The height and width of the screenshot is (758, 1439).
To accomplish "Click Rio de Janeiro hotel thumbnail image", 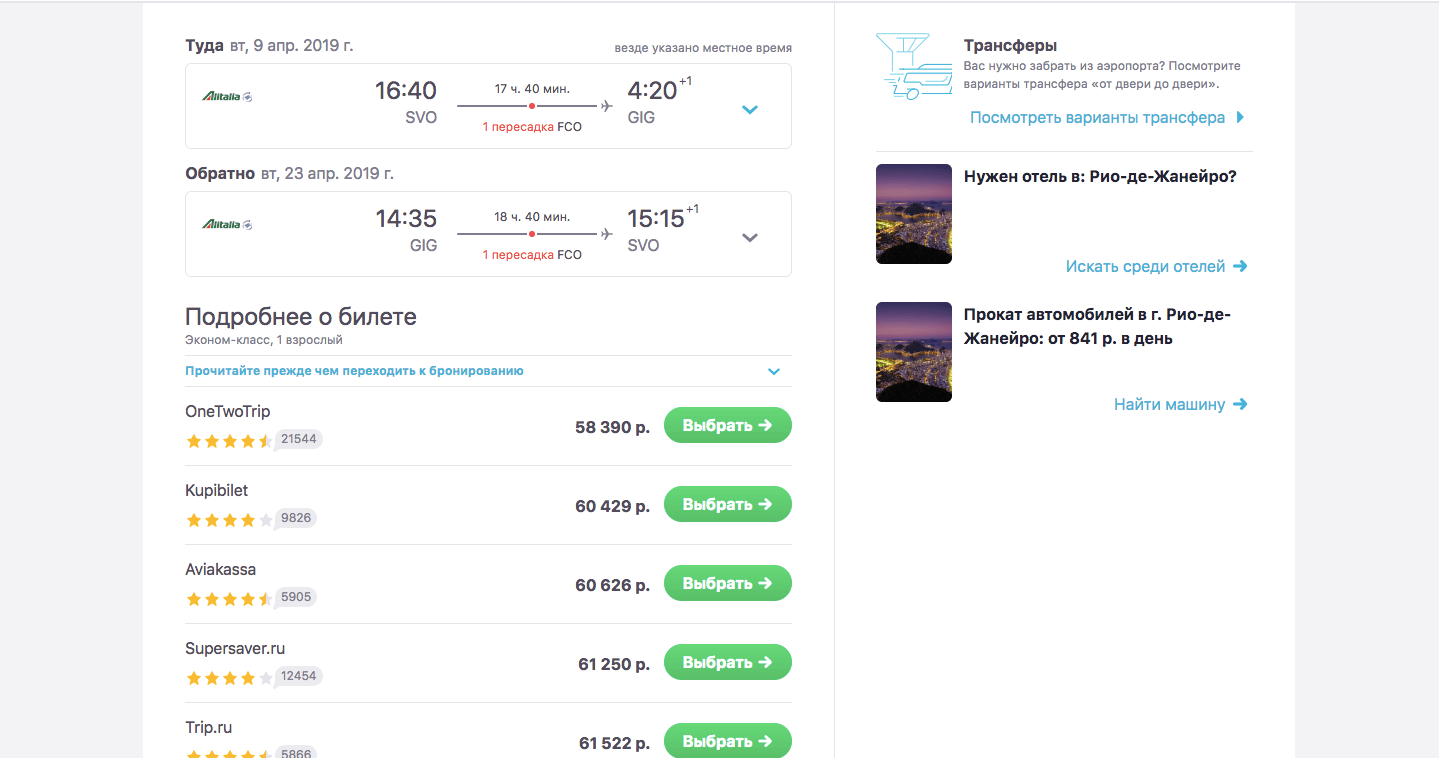I will [x=913, y=214].
